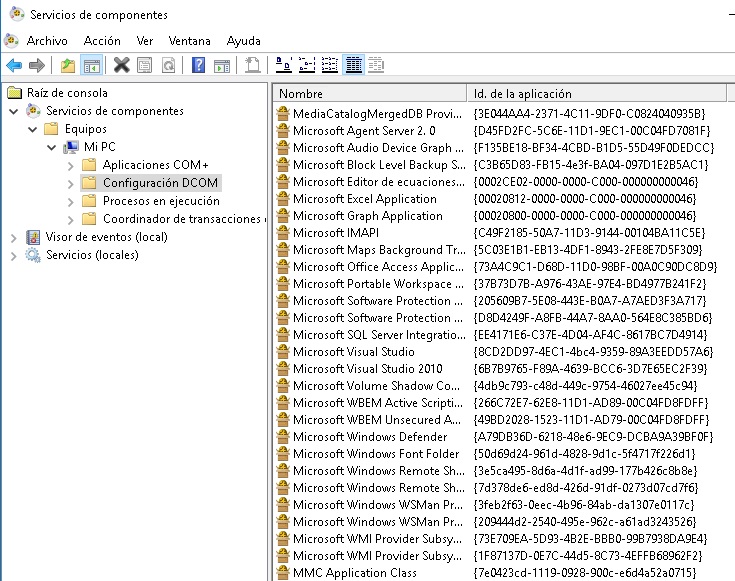735x581 pixels.
Task: Select Microsoft Windows Defender entry icon
Action: click(x=283, y=437)
